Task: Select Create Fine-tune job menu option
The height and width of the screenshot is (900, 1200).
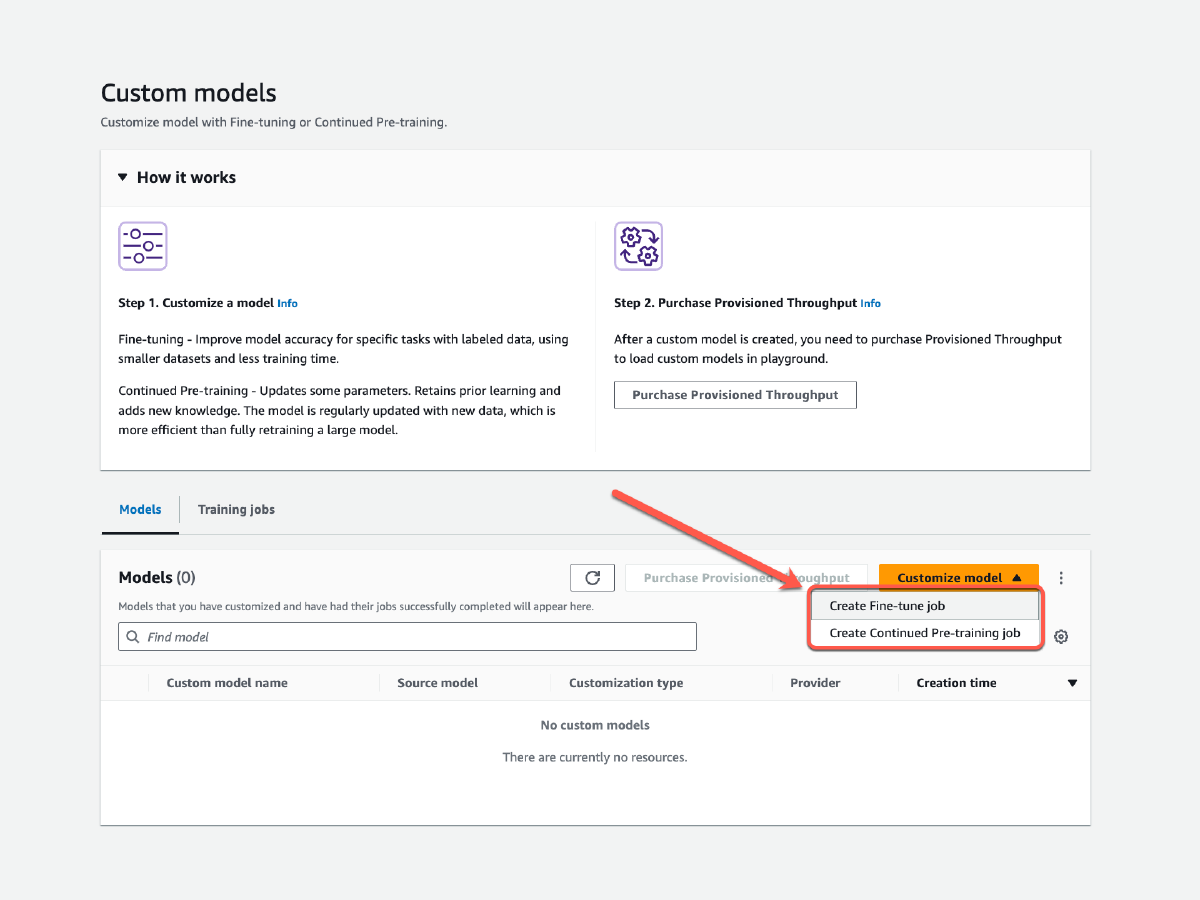Action: coord(887,606)
